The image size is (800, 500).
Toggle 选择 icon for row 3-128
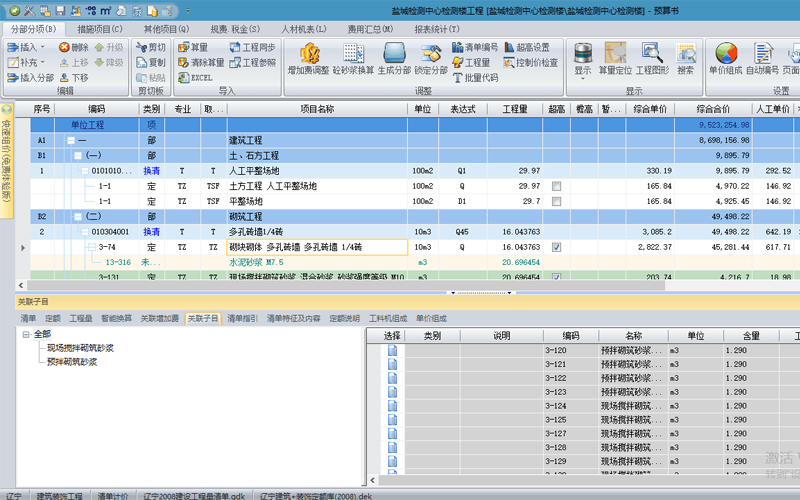392,447
